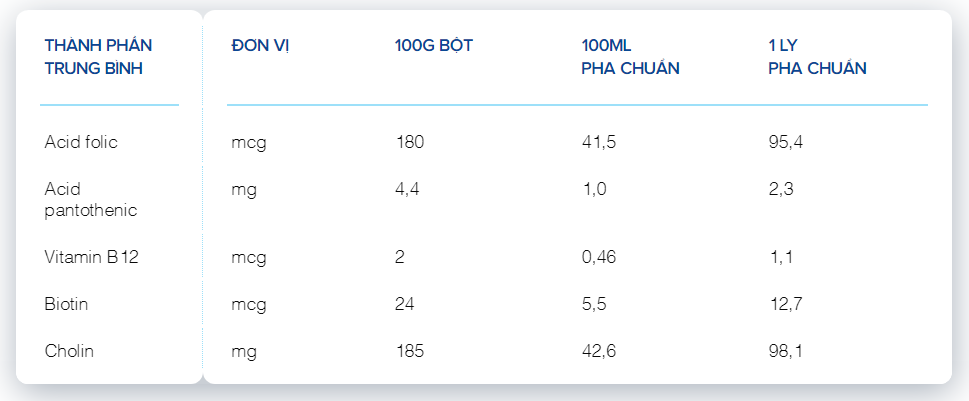Select the Acid folic row label
This screenshot has height=401, width=969.
(81, 142)
